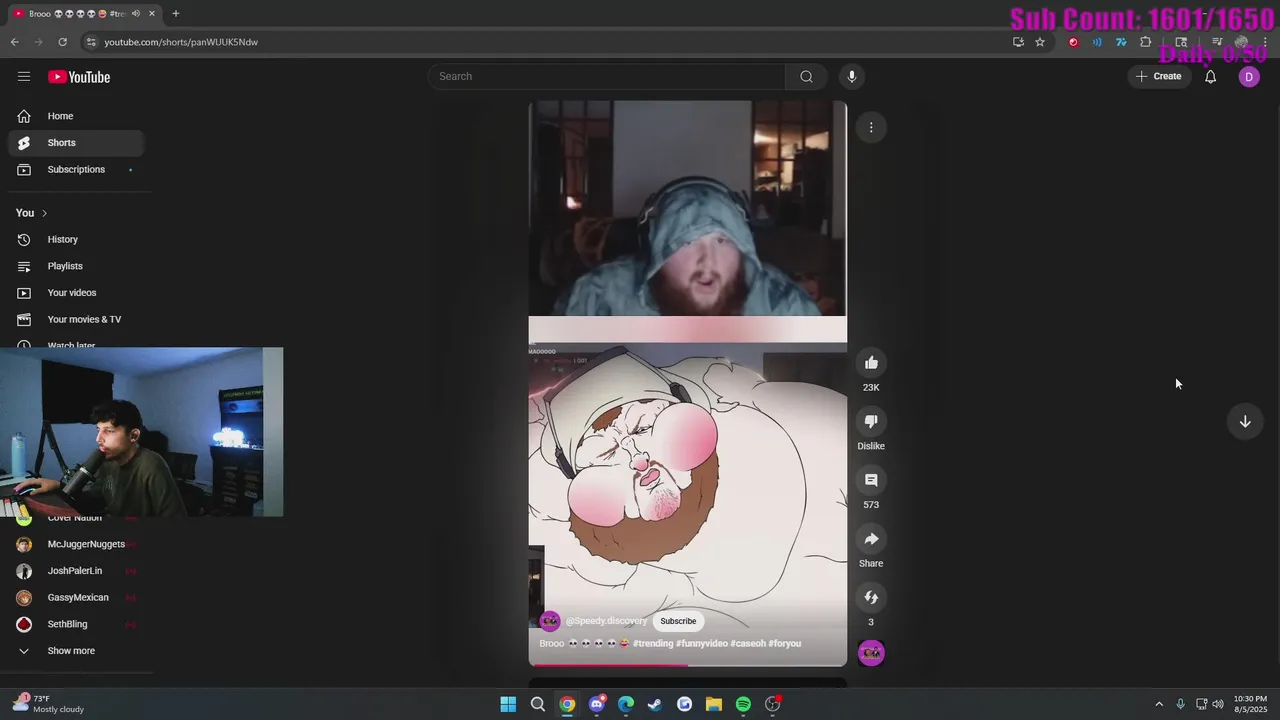The image size is (1280, 720).
Task: Focus the YouTube search field
Action: pos(607,76)
